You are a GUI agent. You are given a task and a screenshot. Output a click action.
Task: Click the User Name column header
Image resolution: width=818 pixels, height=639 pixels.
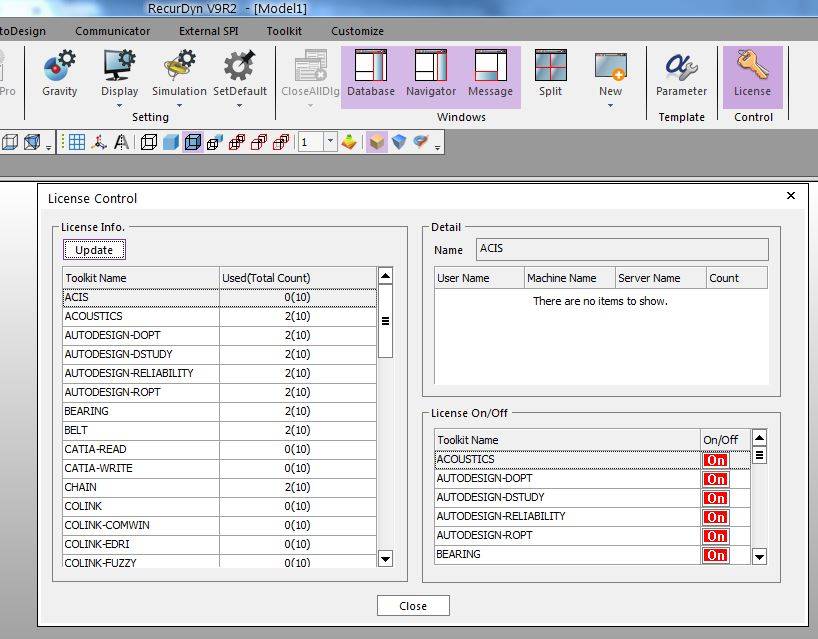479,278
